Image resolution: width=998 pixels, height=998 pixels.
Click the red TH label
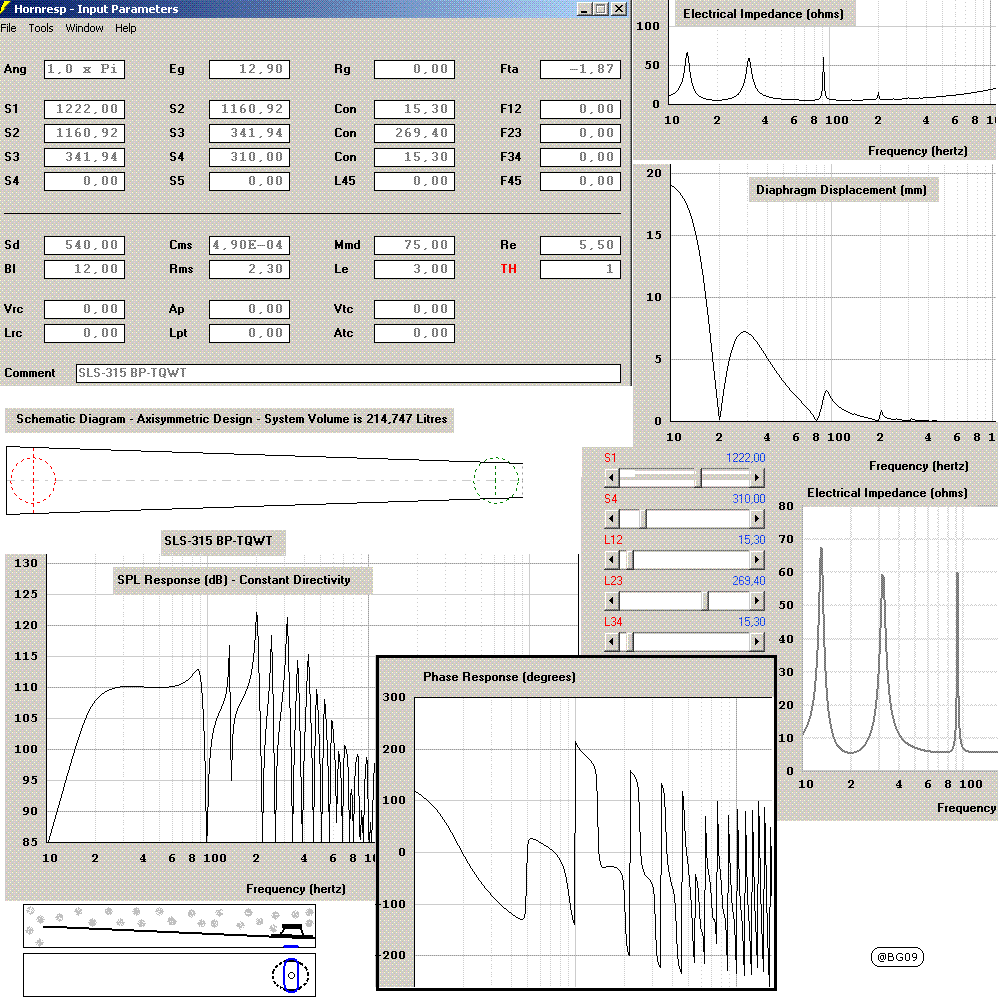(509, 269)
